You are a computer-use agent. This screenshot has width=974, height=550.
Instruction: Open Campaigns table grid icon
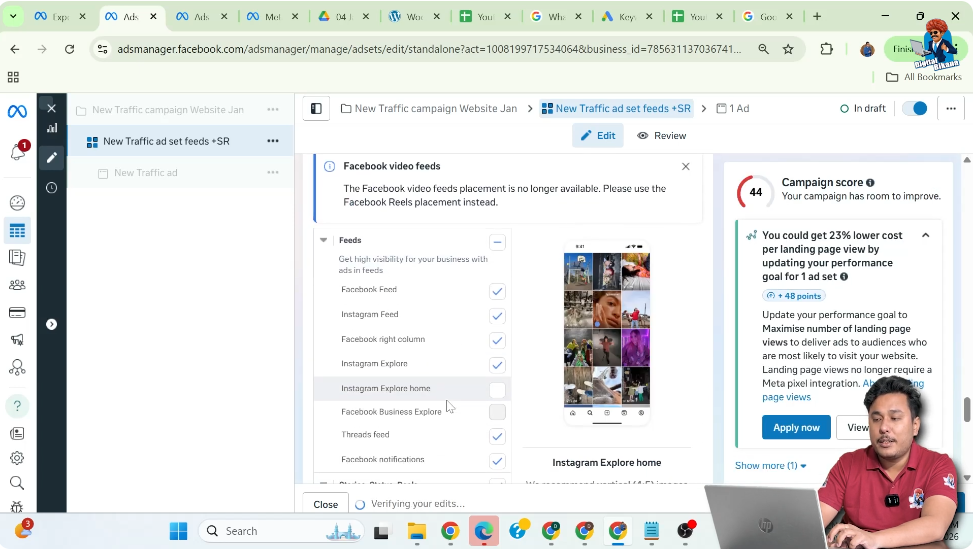pyautogui.click(x=17, y=231)
